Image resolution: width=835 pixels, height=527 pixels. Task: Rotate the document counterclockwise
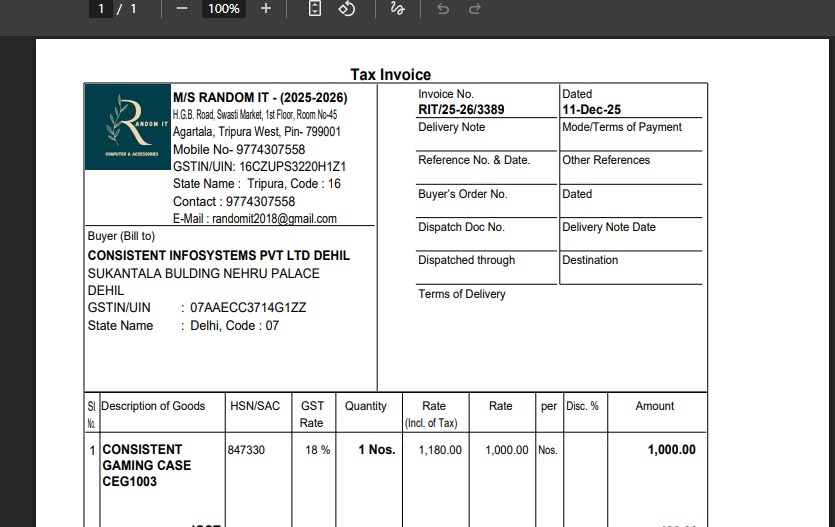[x=346, y=9]
